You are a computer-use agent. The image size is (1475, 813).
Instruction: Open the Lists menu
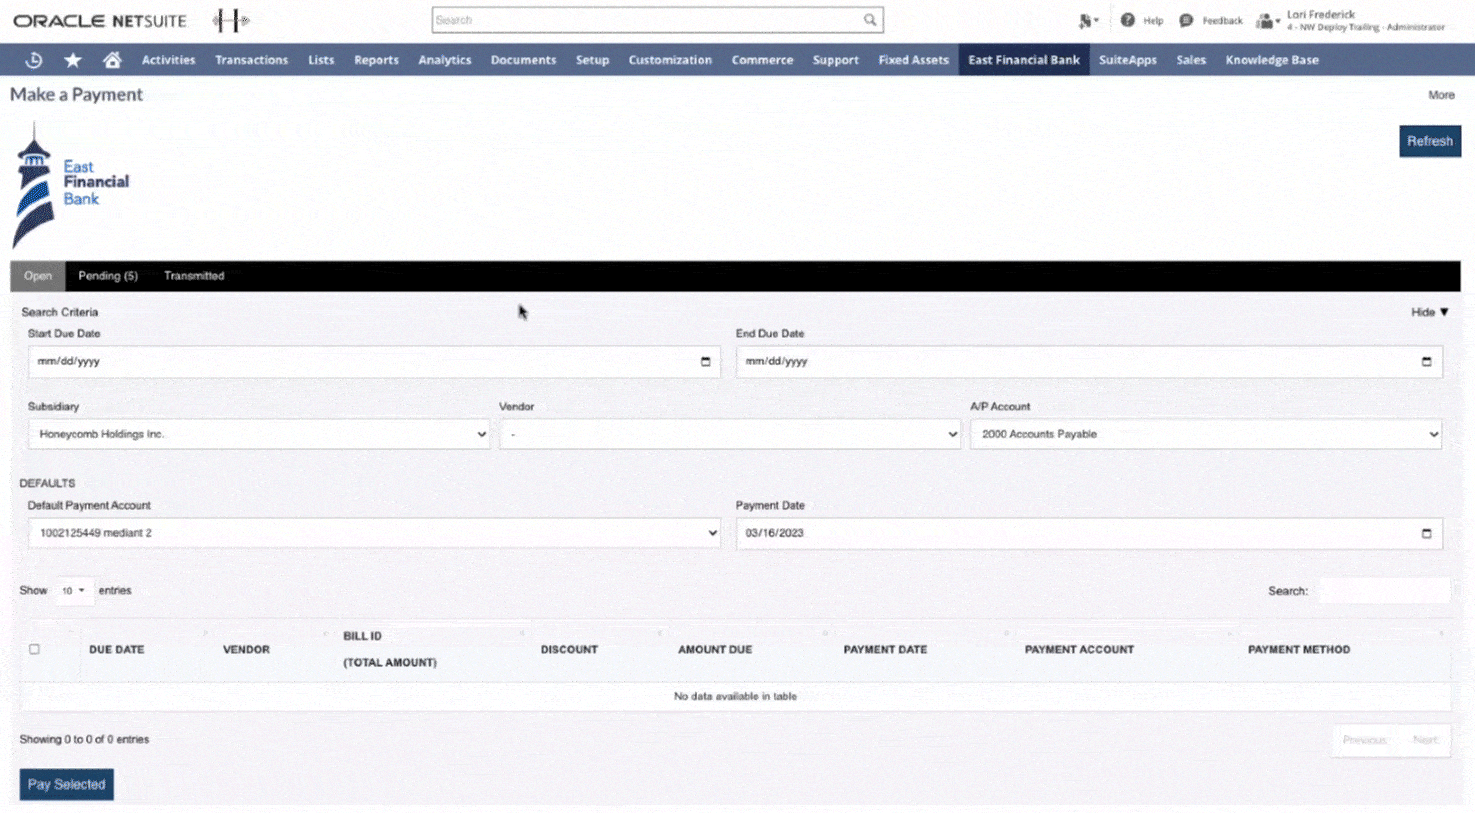(x=321, y=60)
